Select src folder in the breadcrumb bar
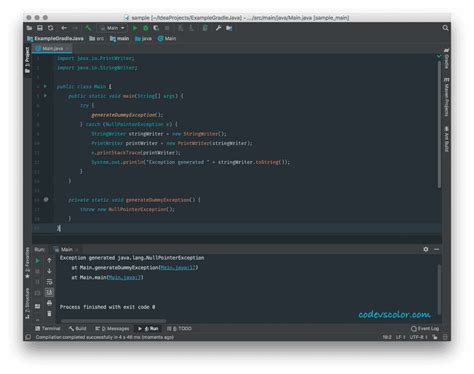 click(x=97, y=39)
